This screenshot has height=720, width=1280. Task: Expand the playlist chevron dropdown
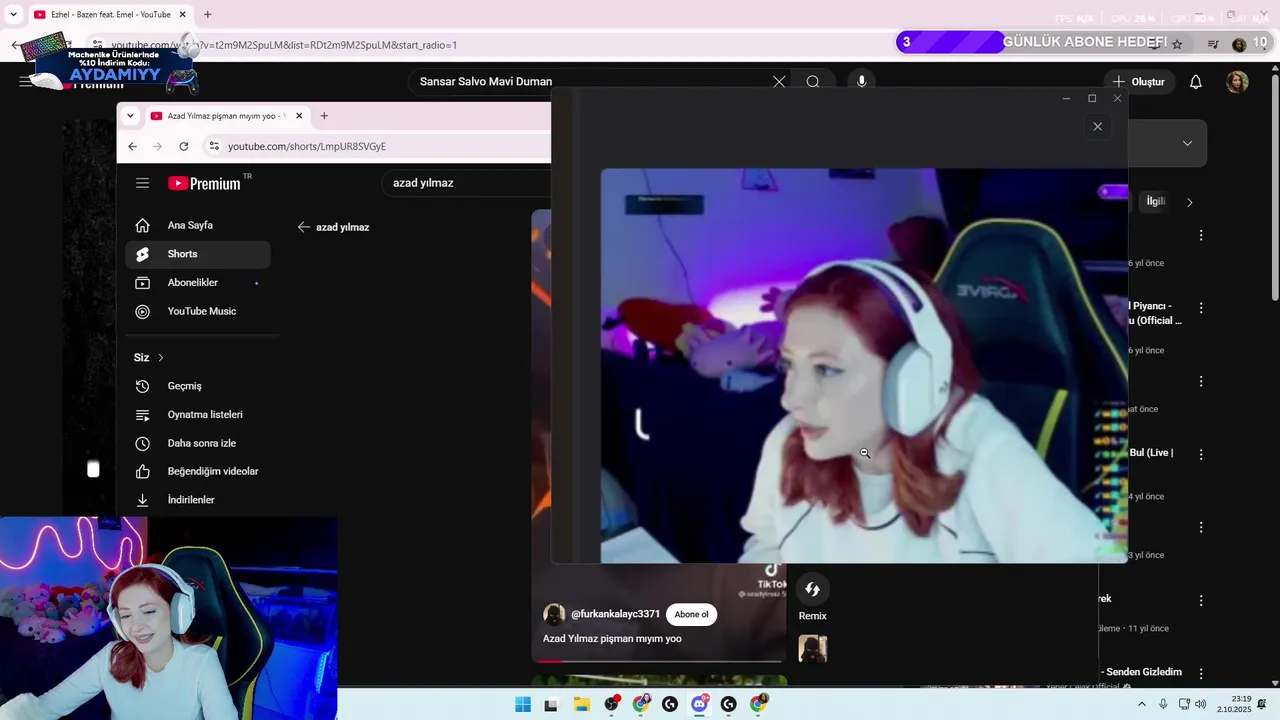[1187, 143]
